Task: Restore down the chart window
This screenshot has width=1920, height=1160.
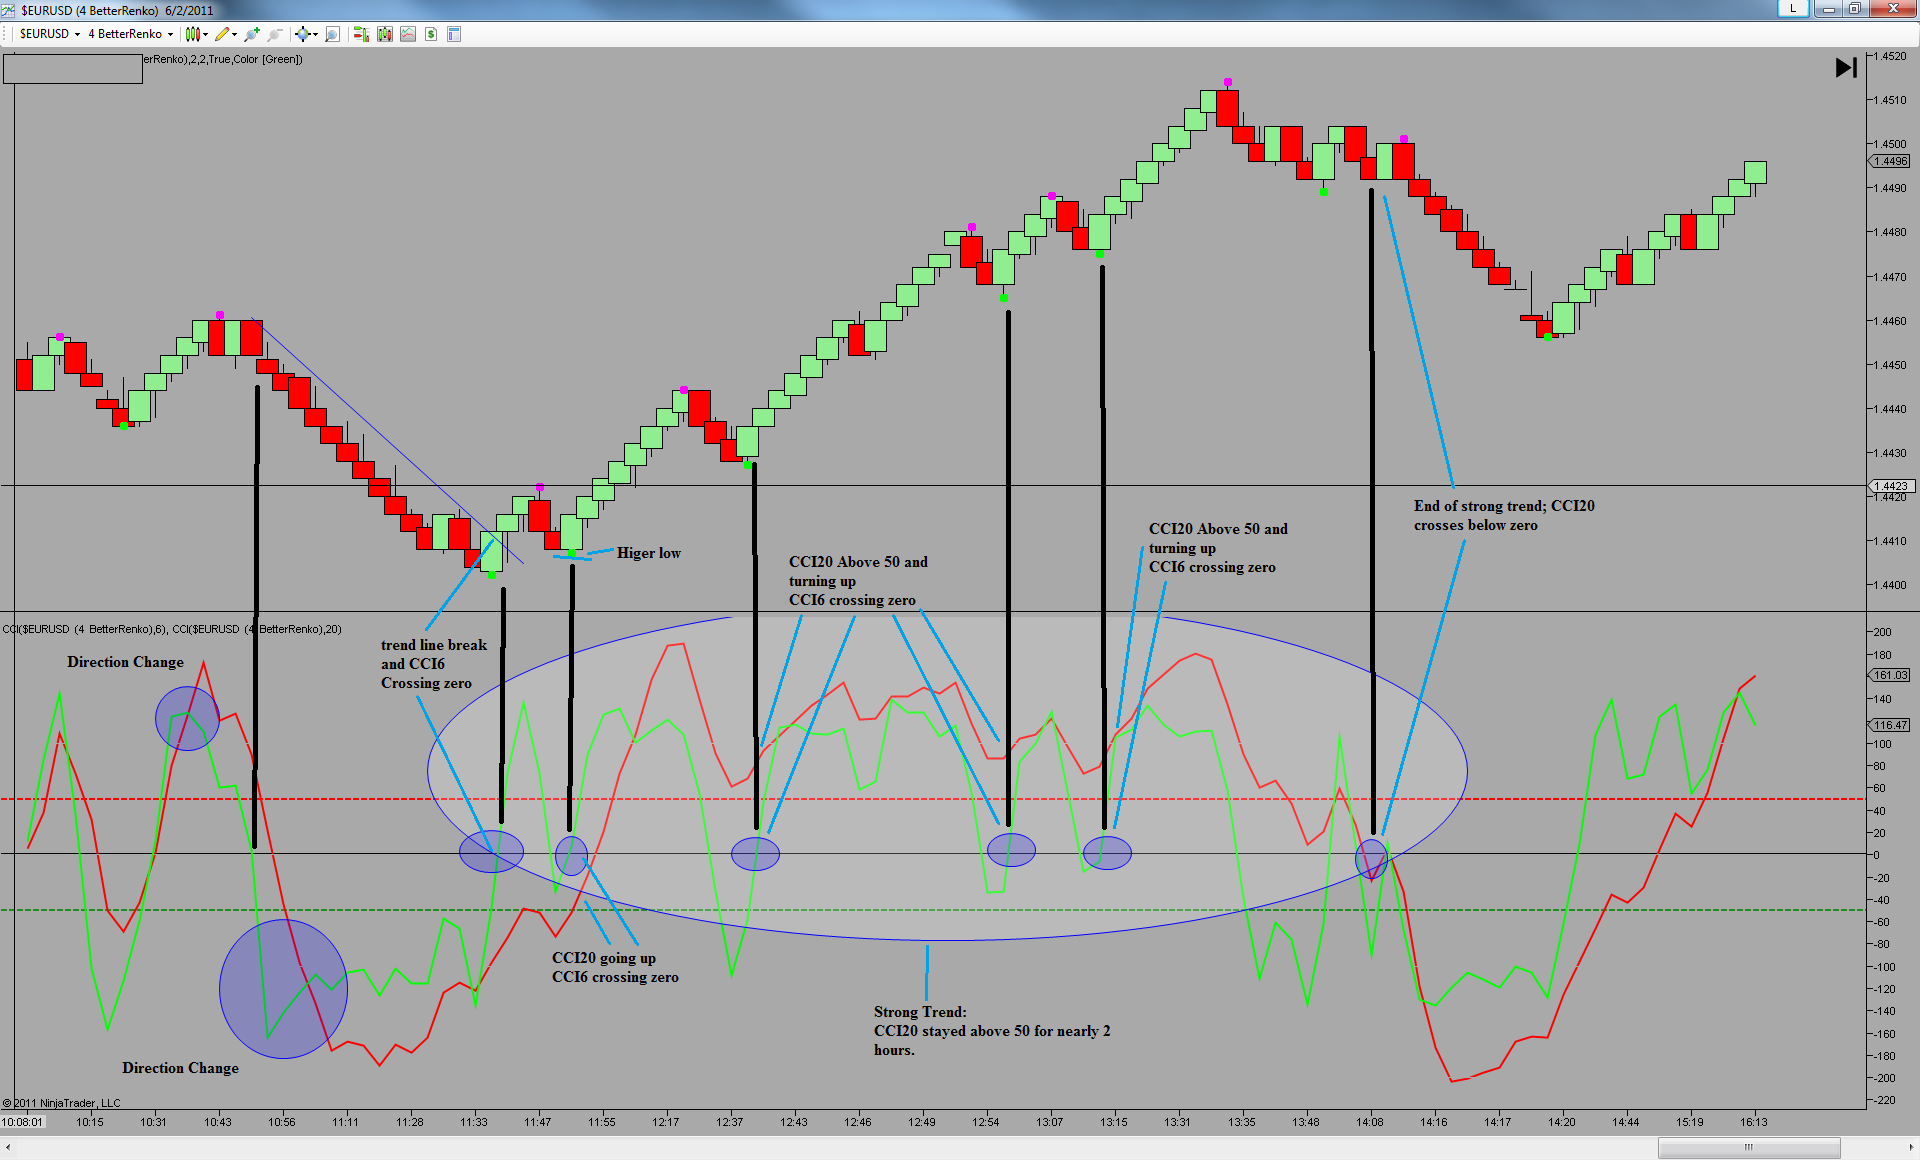Action: pyautogui.click(x=1854, y=9)
